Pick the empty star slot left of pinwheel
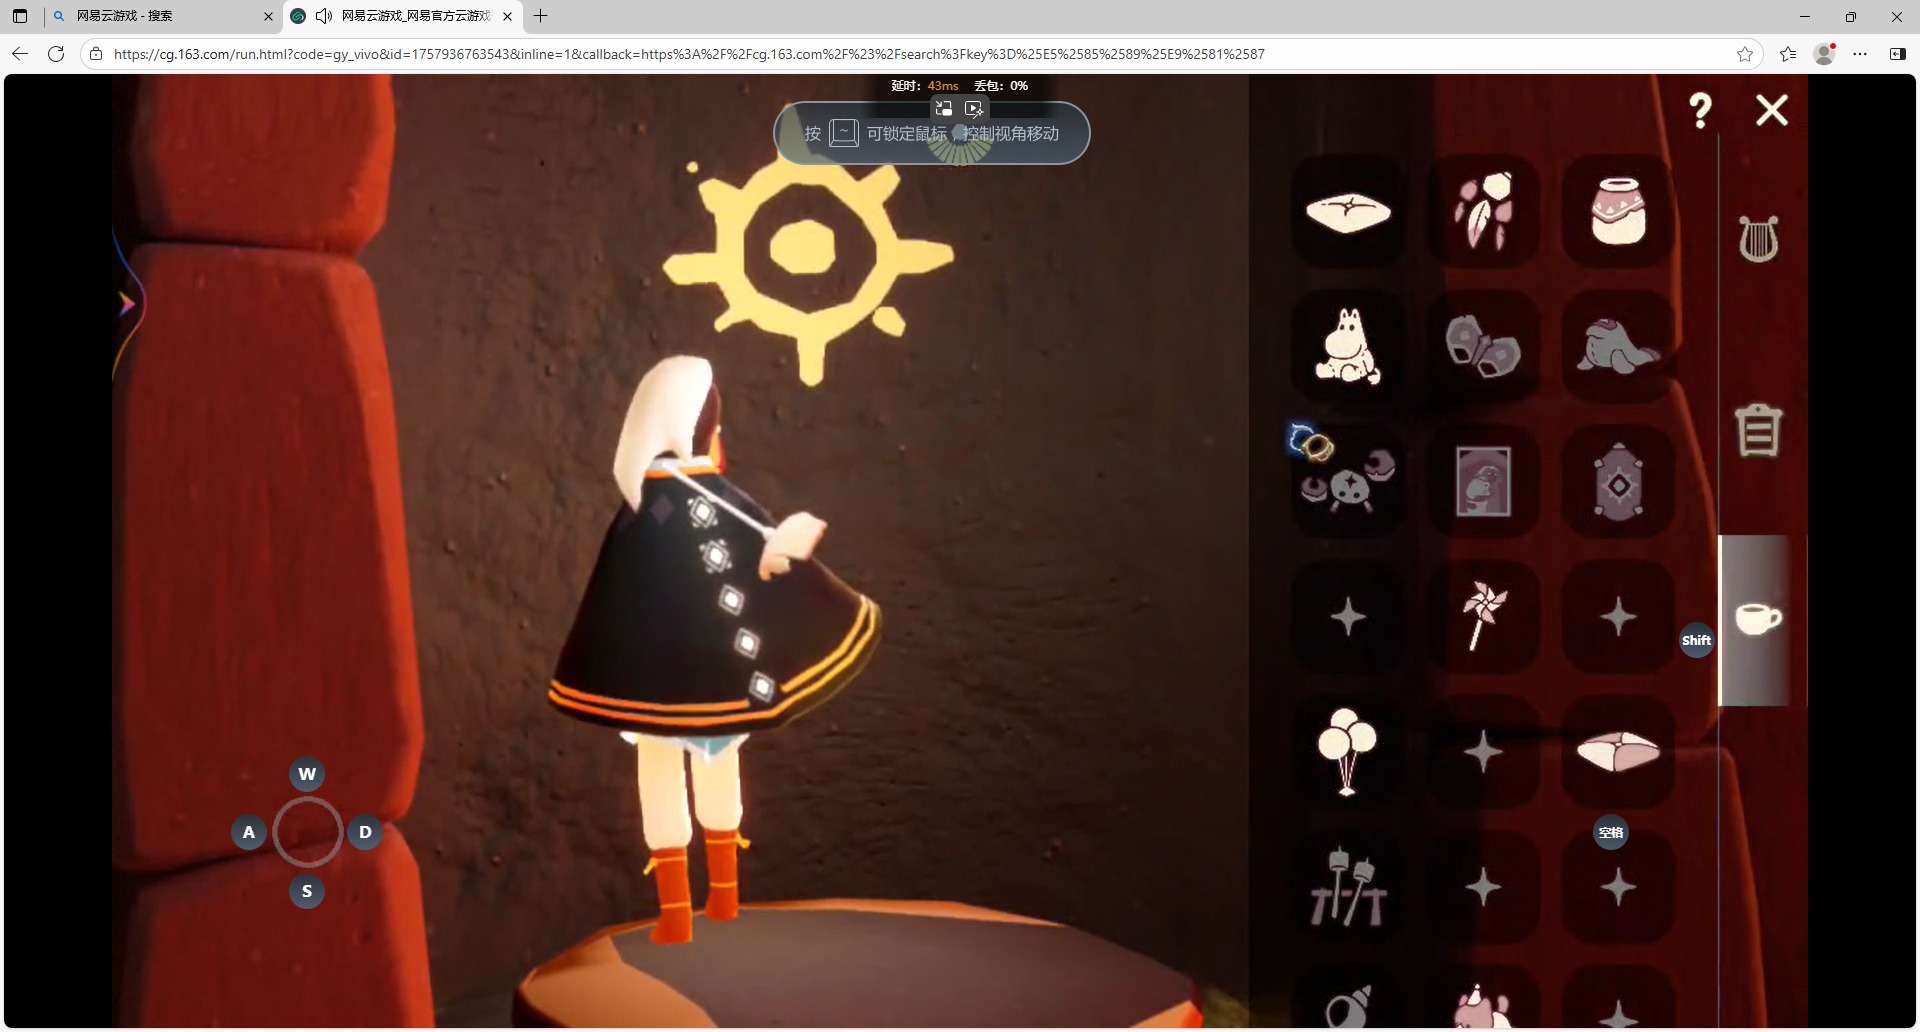 (x=1348, y=617)
